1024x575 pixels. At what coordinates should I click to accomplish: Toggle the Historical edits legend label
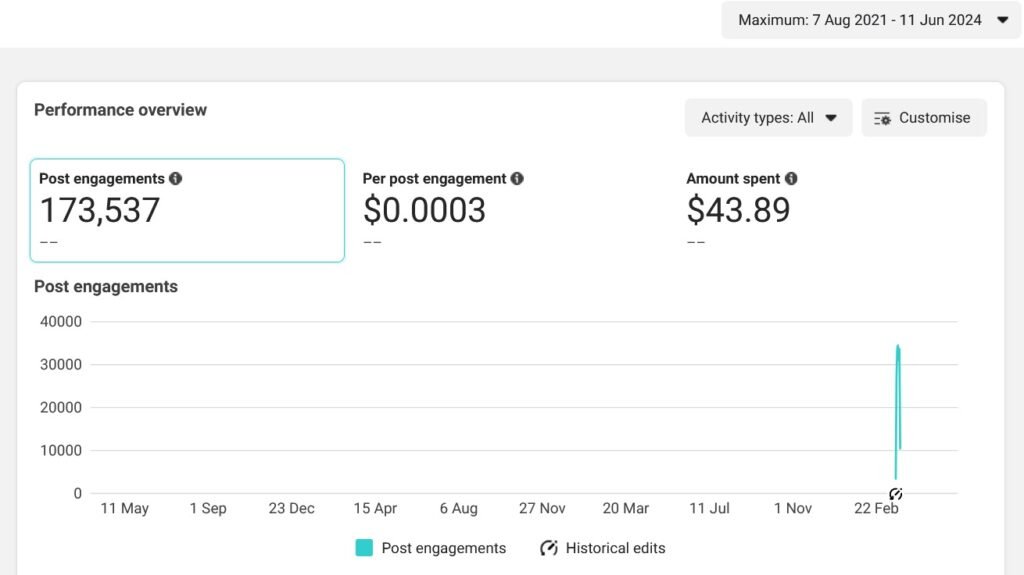click(x=615, y=548)
